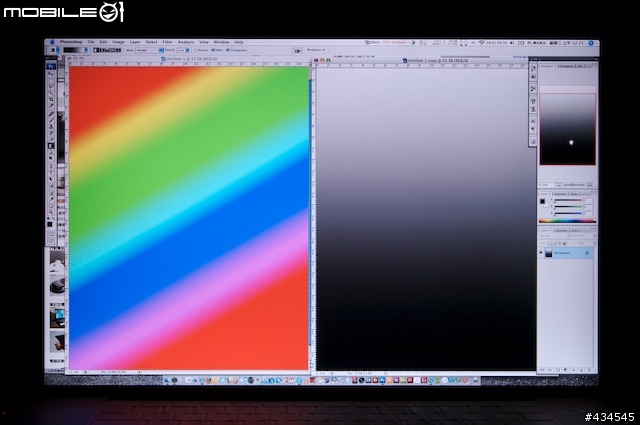Switch to the Swatches tab

pyautogui.click(x=560, y=194)
